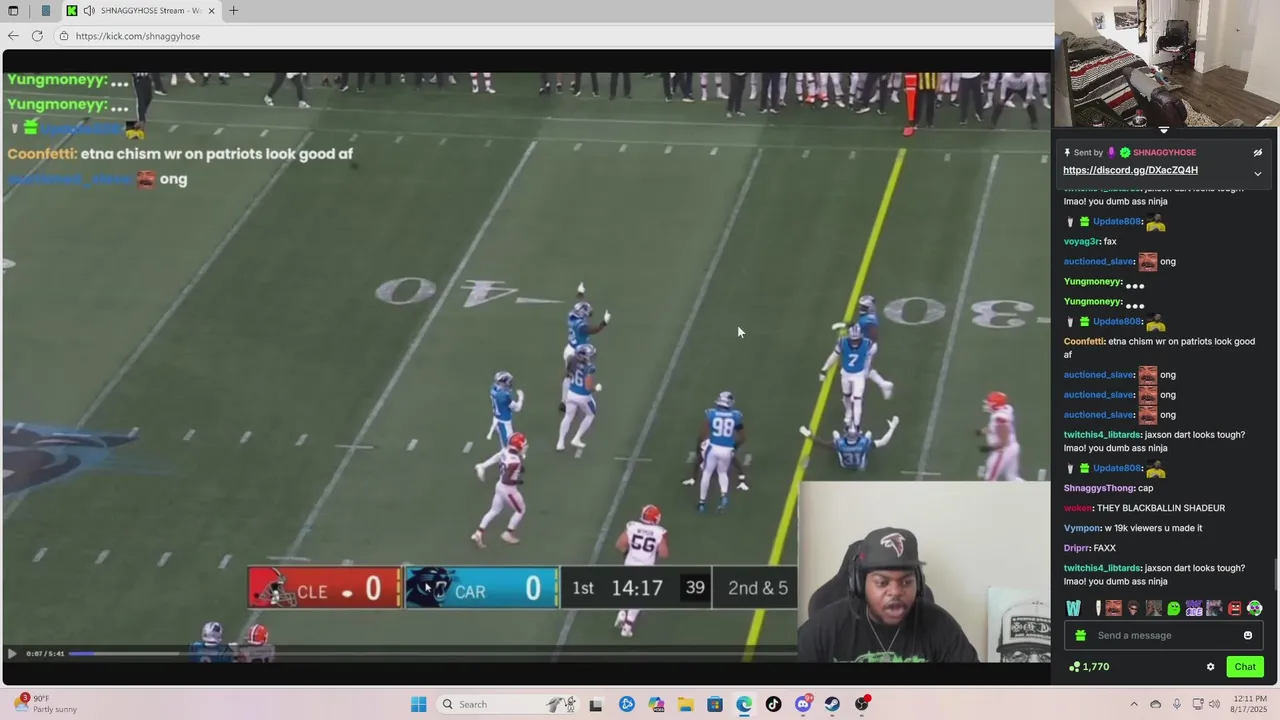Expand the pinned message chevron
This screenshot has height=720, width=1280.
click(1257, 174)
